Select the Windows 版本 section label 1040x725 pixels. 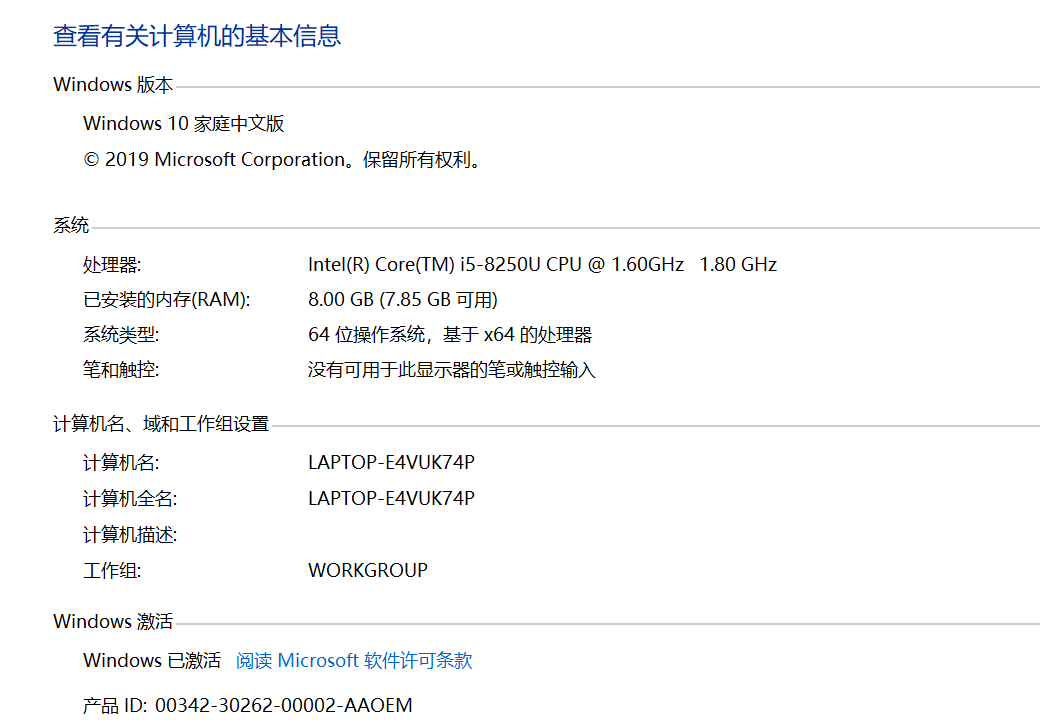click(113, 84)
